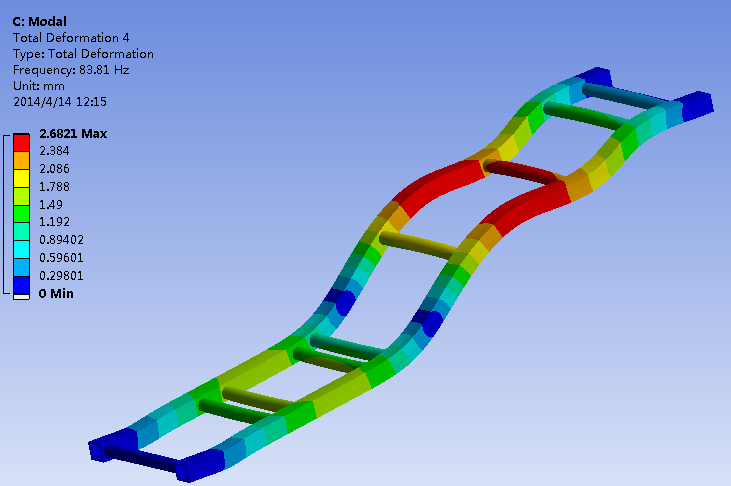Select the '0.89402' legend value
731x486 pixels.
click(61, 240)
